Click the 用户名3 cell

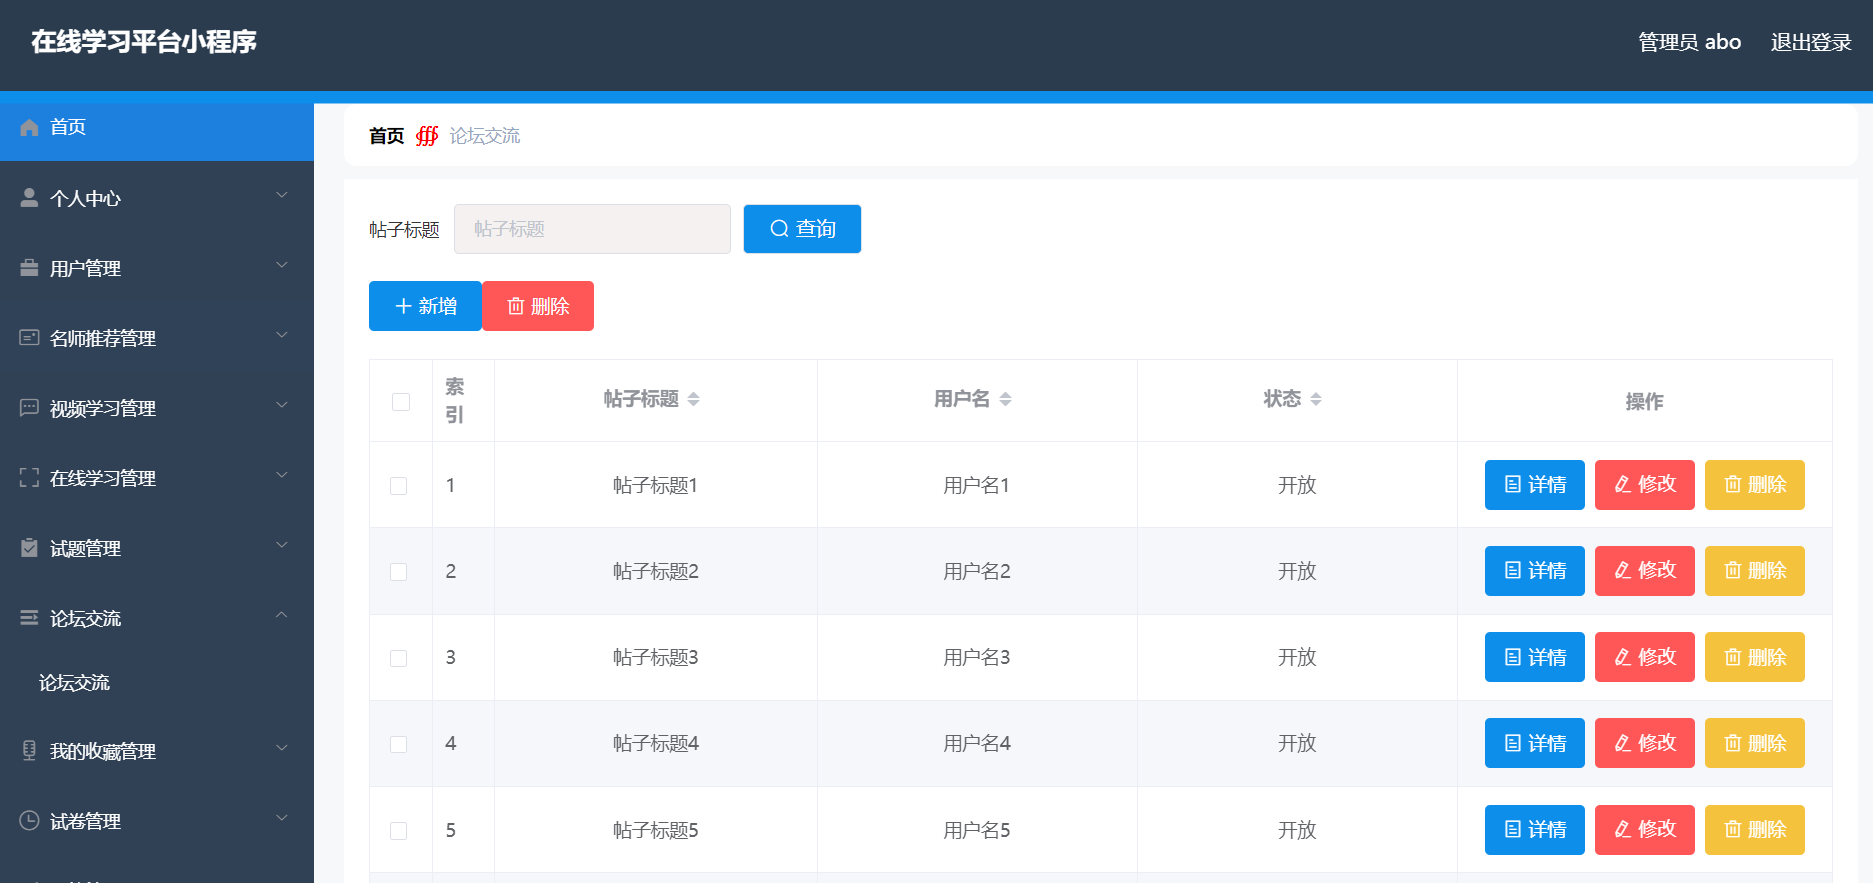[x=977, y=658]
